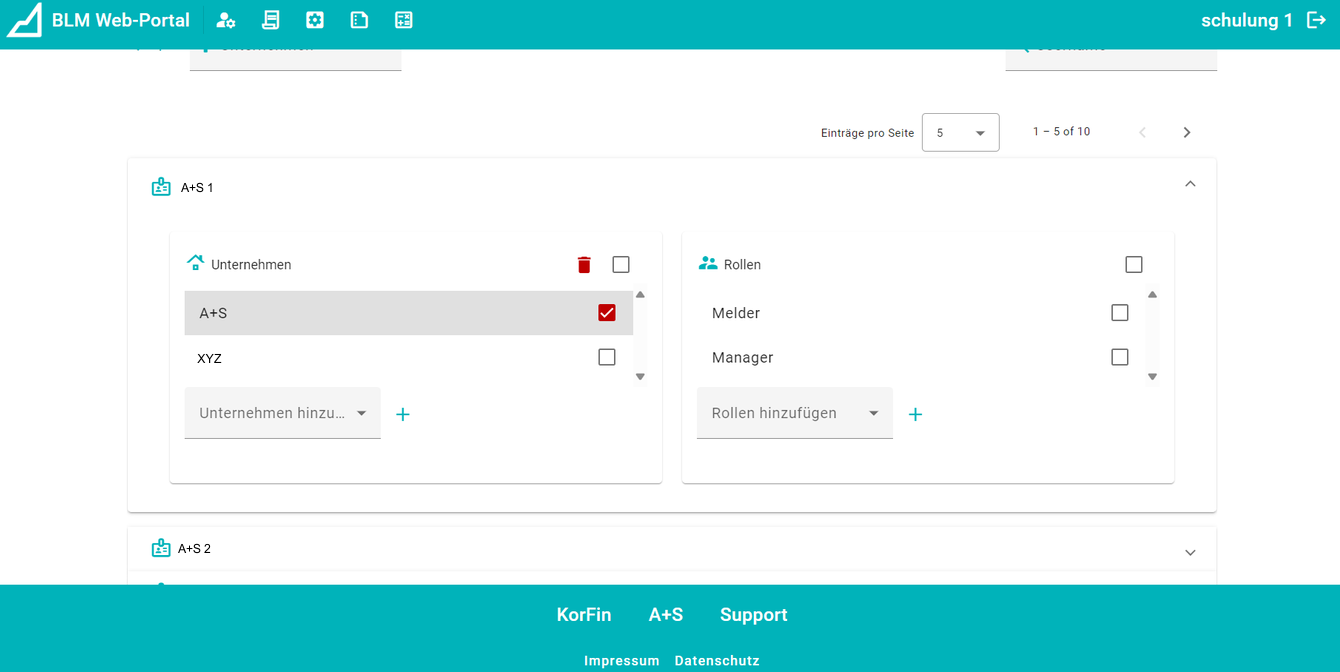1340x672 pixels.
Task: Click the receipt document icon in header
Action: 270,20
